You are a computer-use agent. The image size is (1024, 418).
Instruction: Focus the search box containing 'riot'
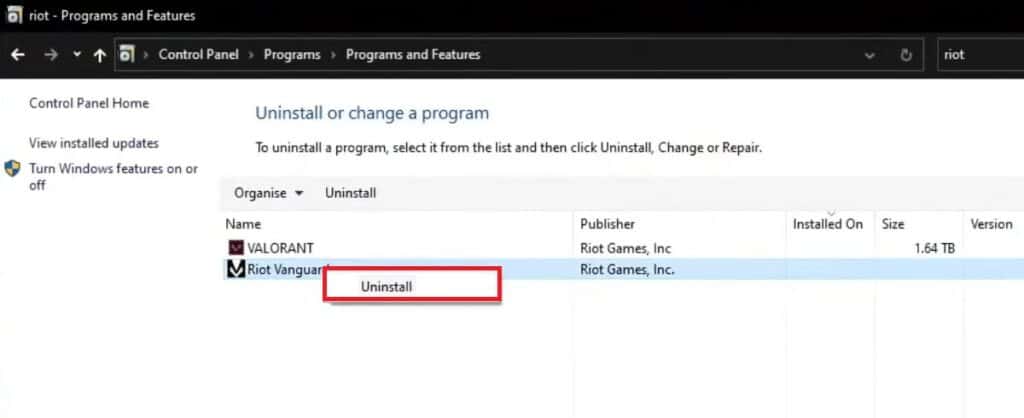click(x=980, y=55)
